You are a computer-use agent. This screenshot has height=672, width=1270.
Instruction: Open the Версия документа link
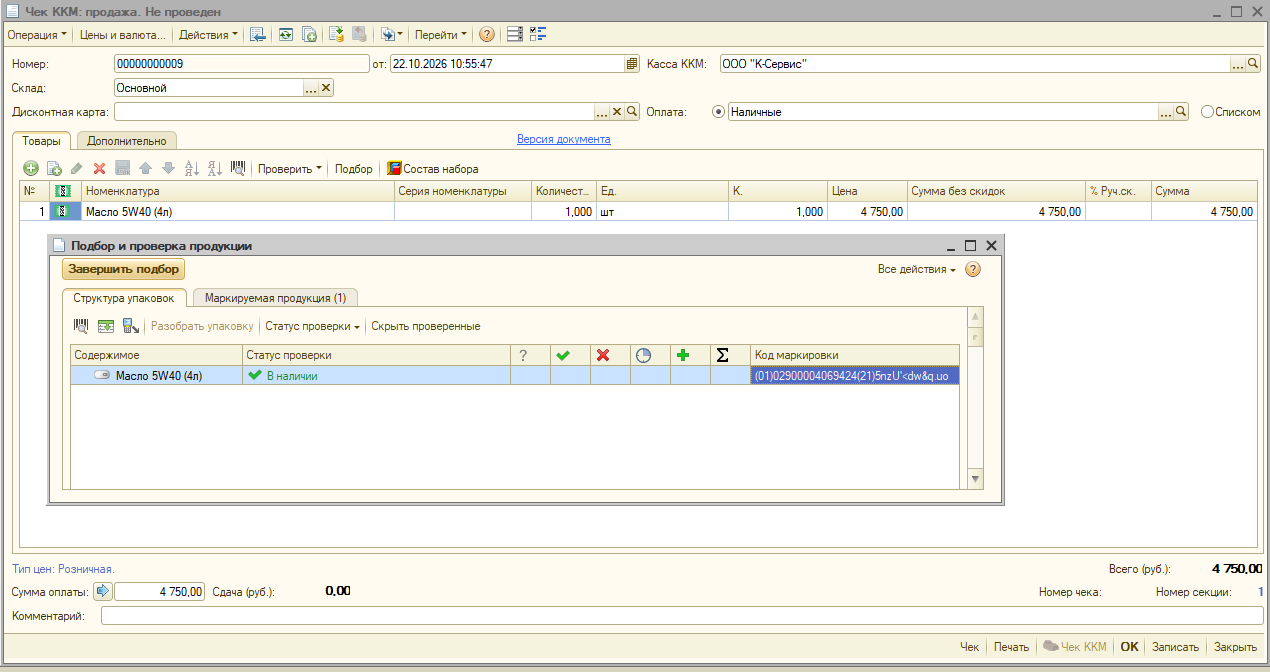click(x=564, y=139)
